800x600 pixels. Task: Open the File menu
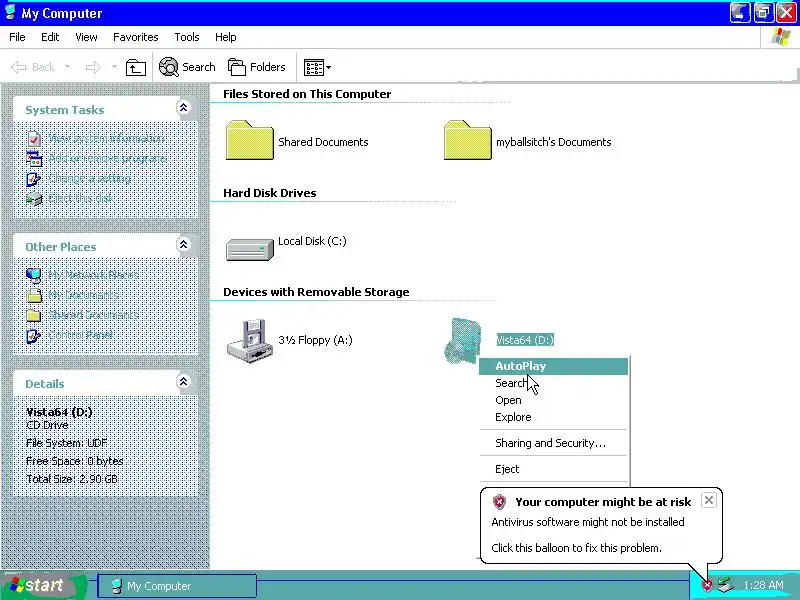coord(17,37)
